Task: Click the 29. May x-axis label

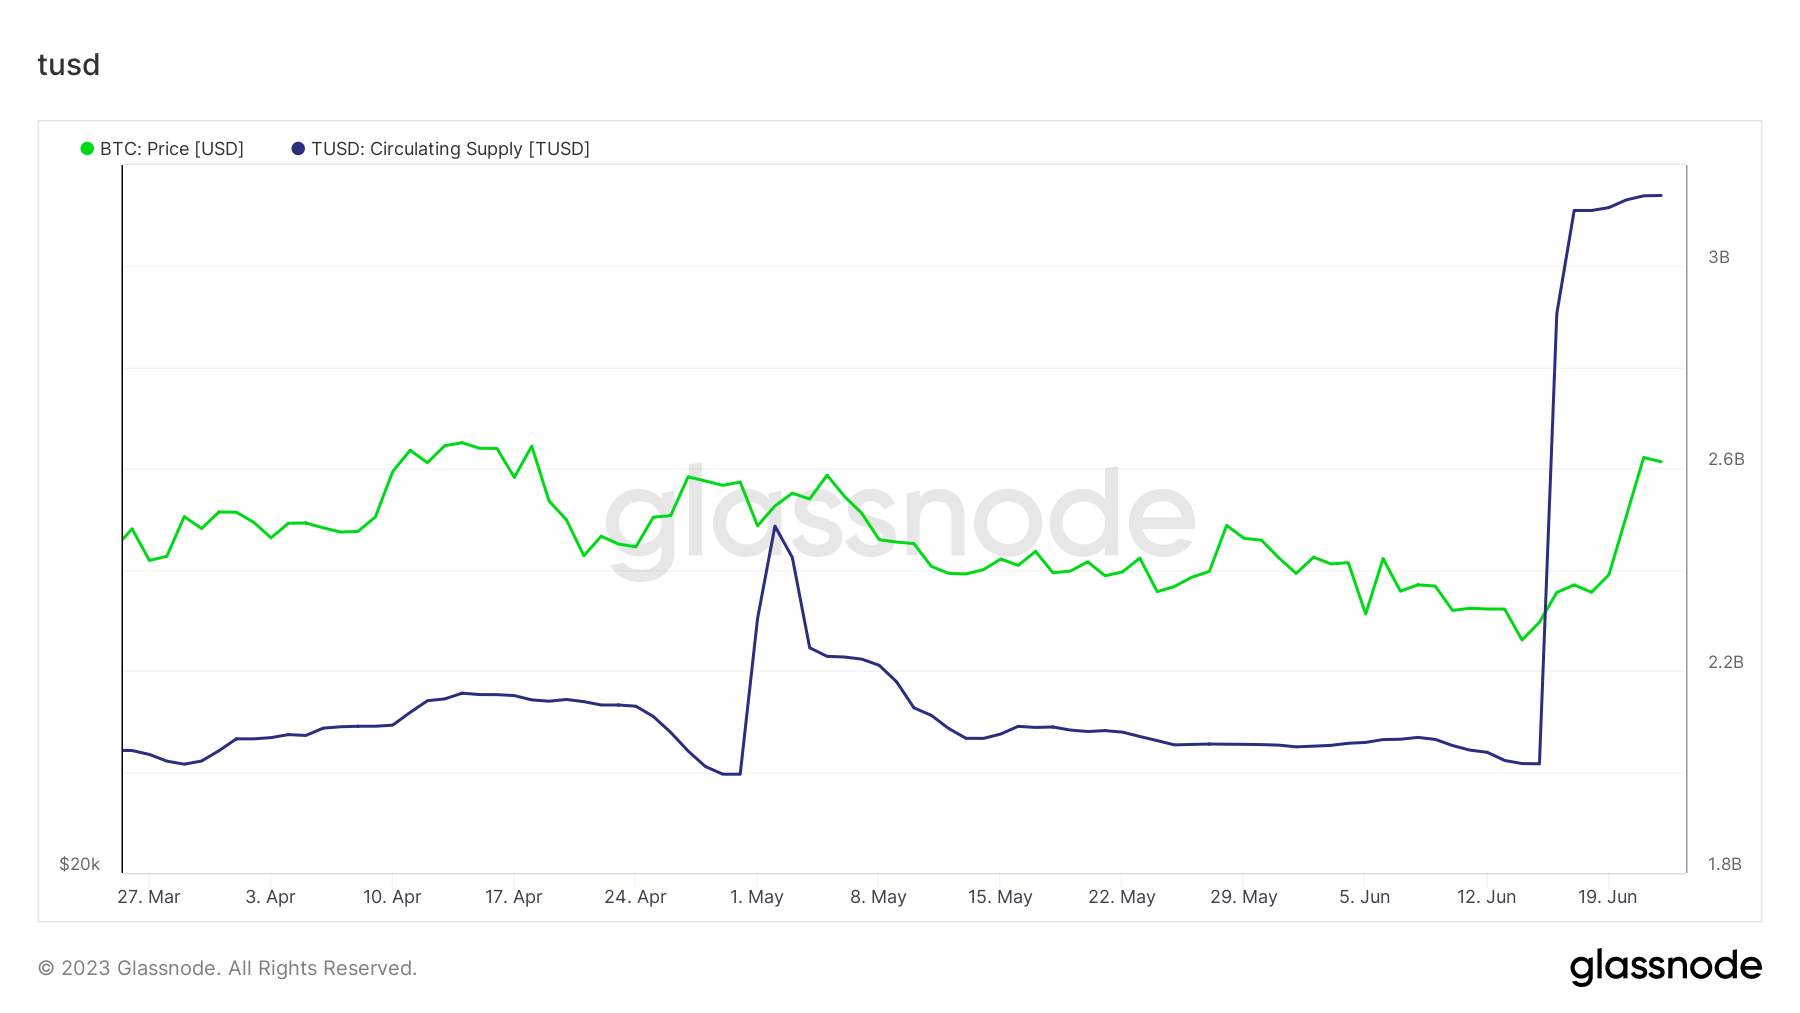Action: point(1243,897)
